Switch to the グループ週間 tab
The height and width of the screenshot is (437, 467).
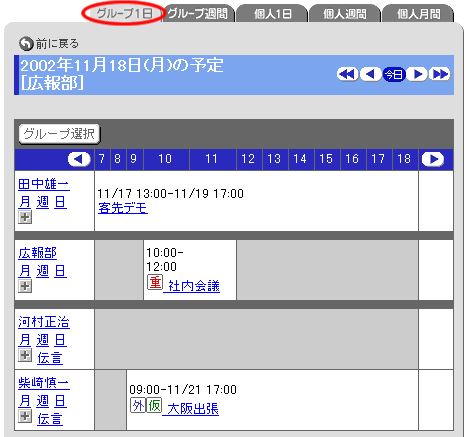point(198,14)
